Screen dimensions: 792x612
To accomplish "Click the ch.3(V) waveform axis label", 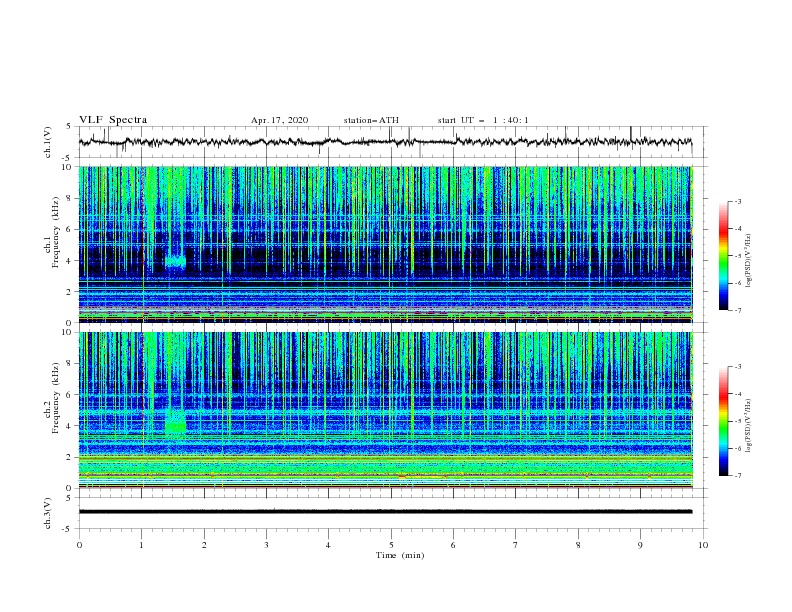I will tap(48, 513).
